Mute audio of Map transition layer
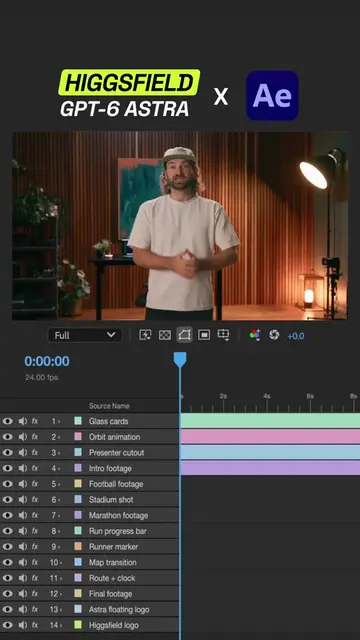 click(x=23, y=562)
